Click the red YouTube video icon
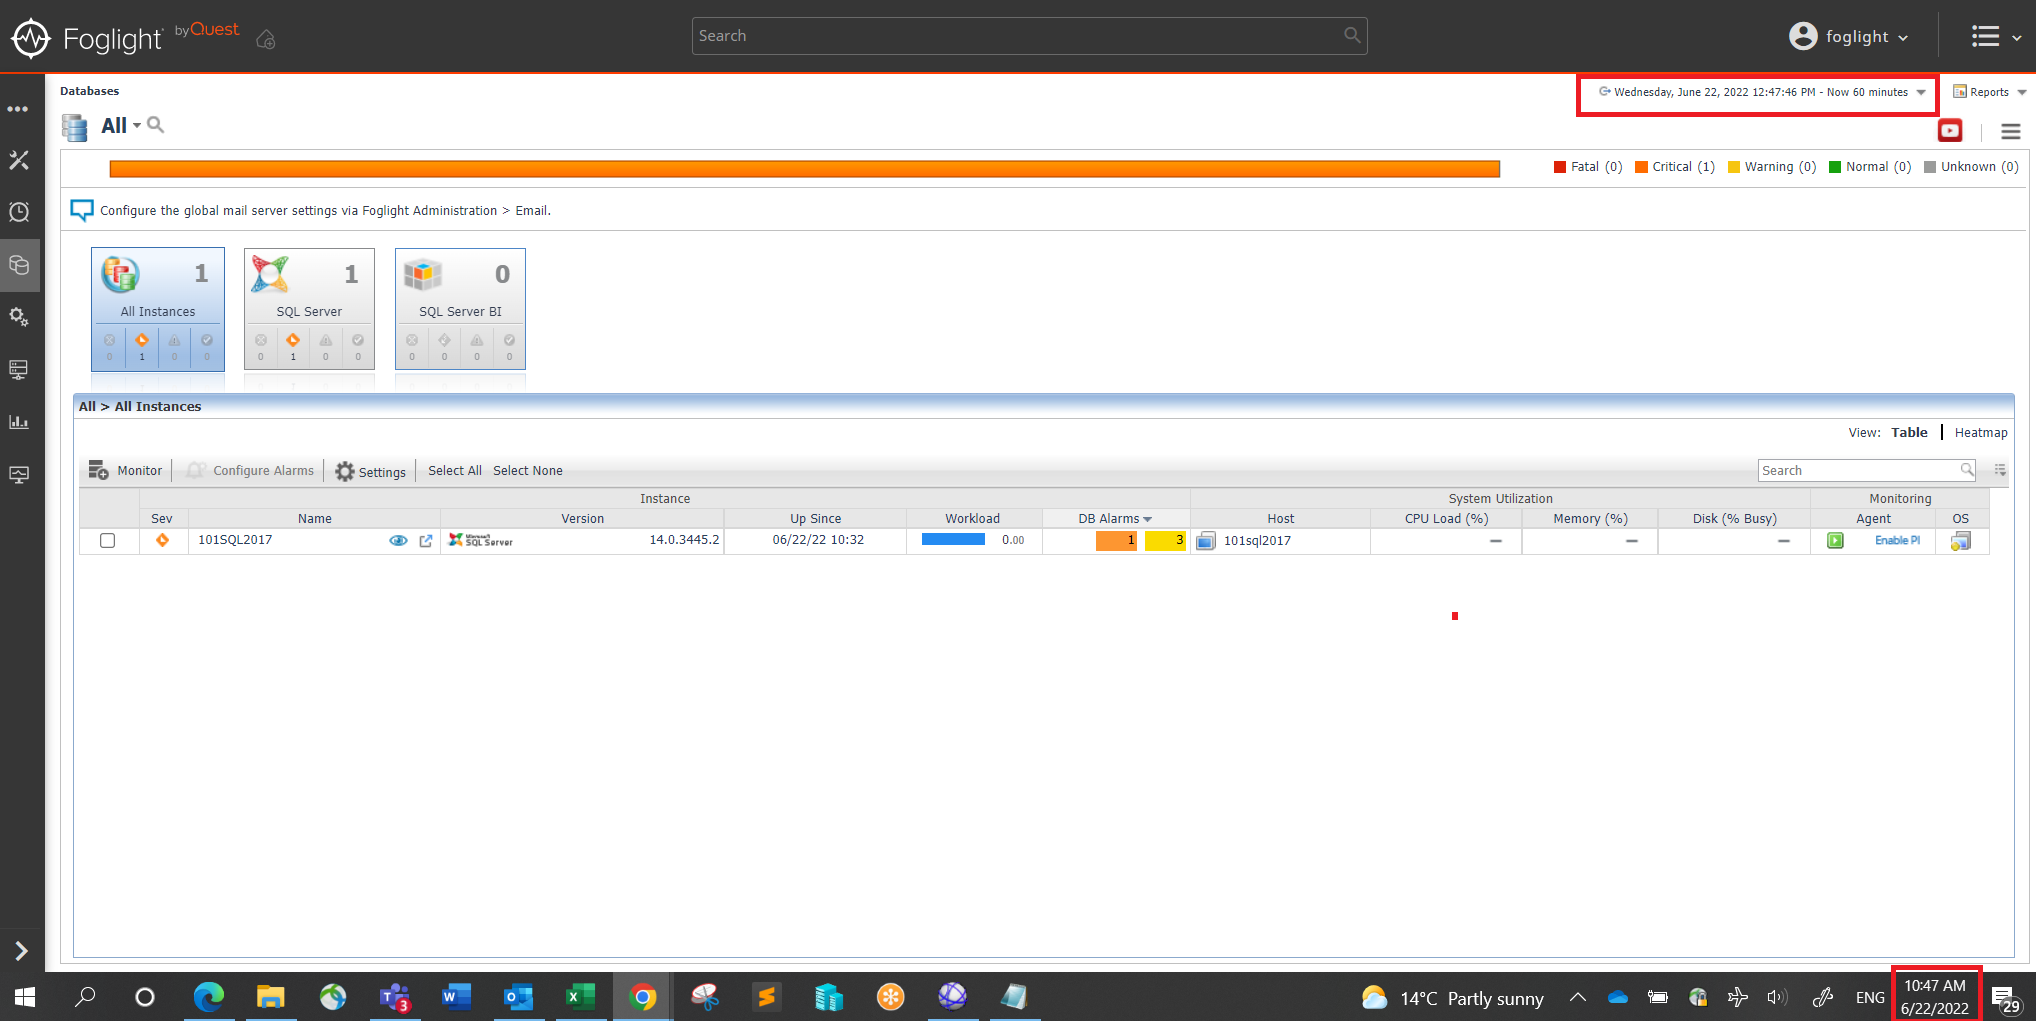This screenshot has width=2036, height=1021. 1950,131
